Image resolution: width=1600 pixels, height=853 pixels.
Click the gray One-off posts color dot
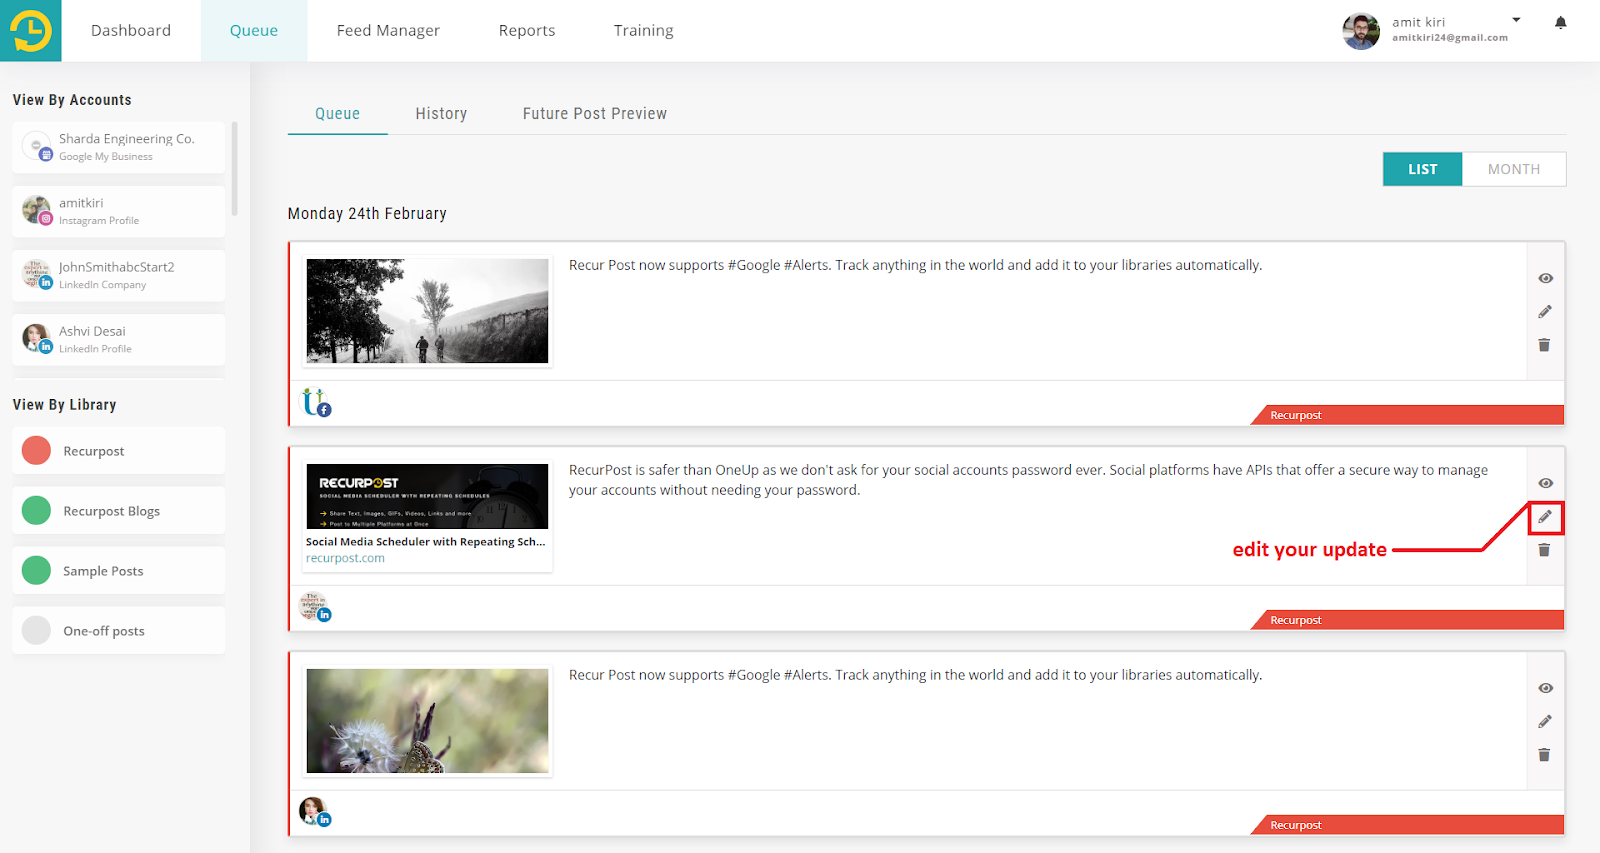point(36,631)
